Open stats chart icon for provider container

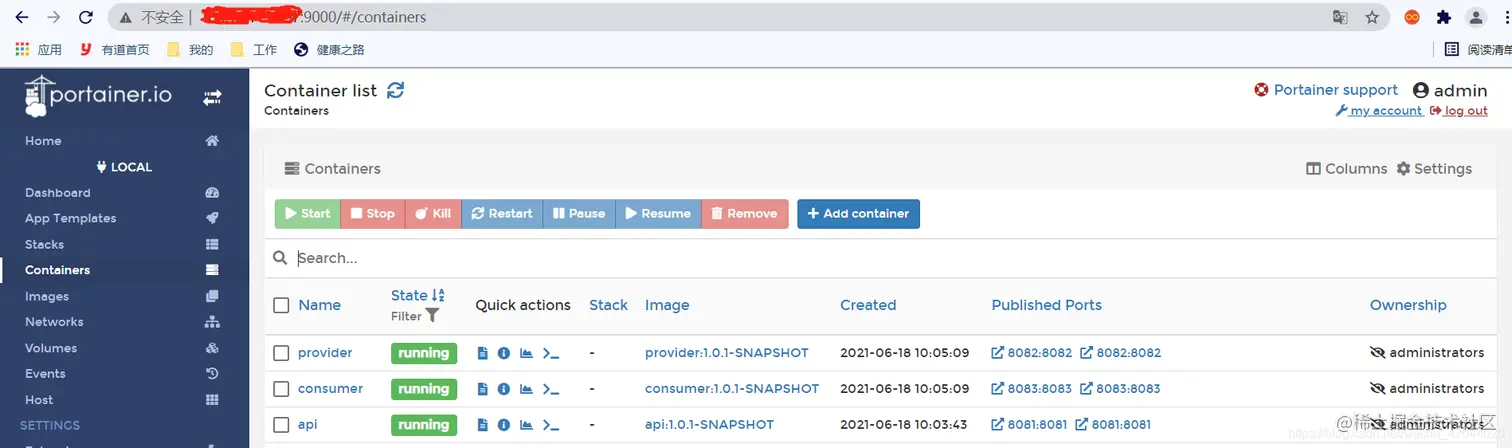(526, 353)
